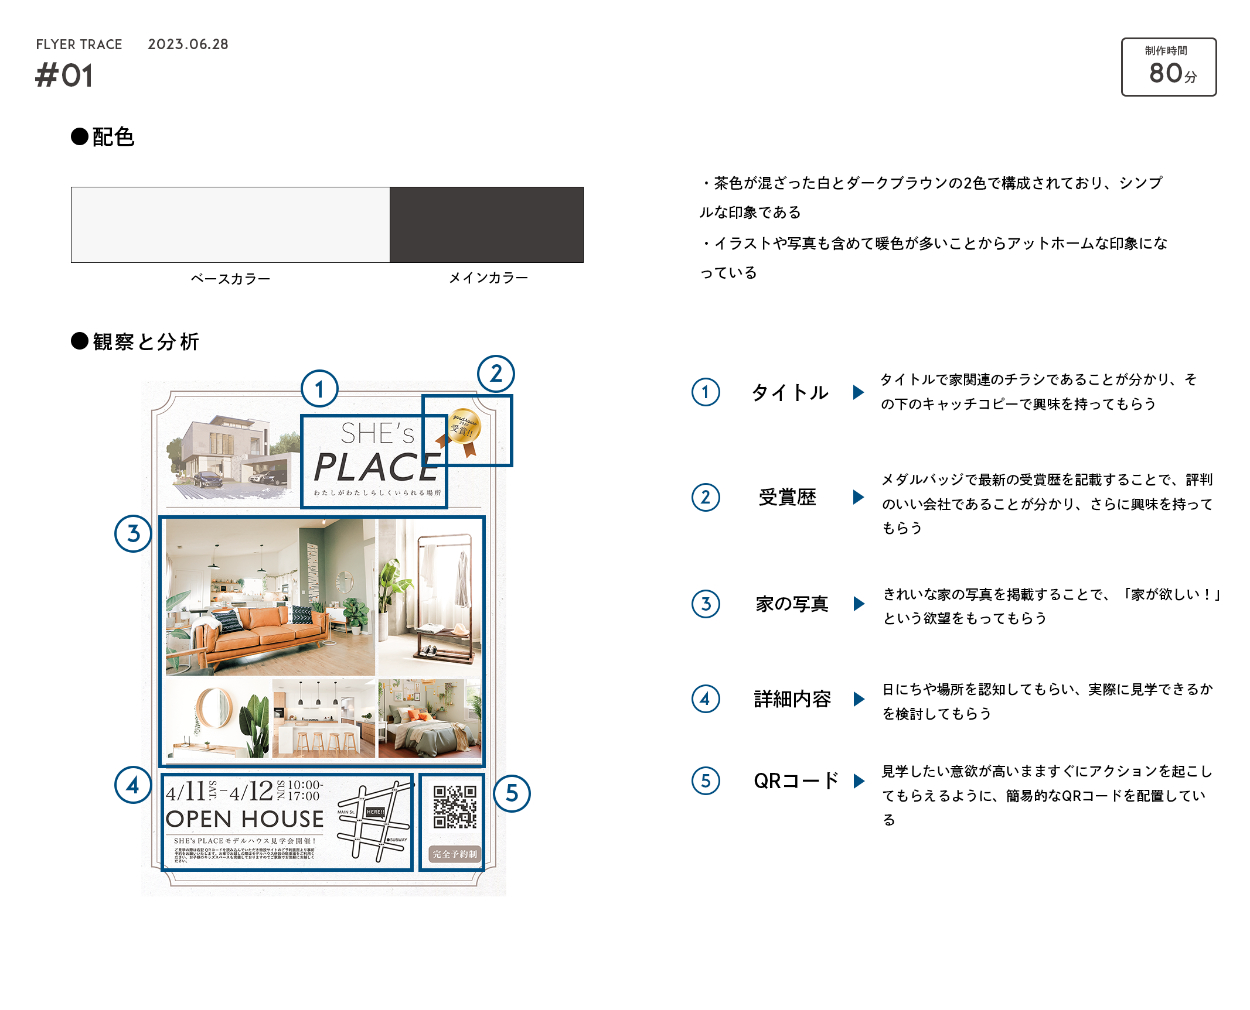The image size is (1250, 1010).
Task: Click the 制作時間 80分 box
Action: coord(1168,67)
